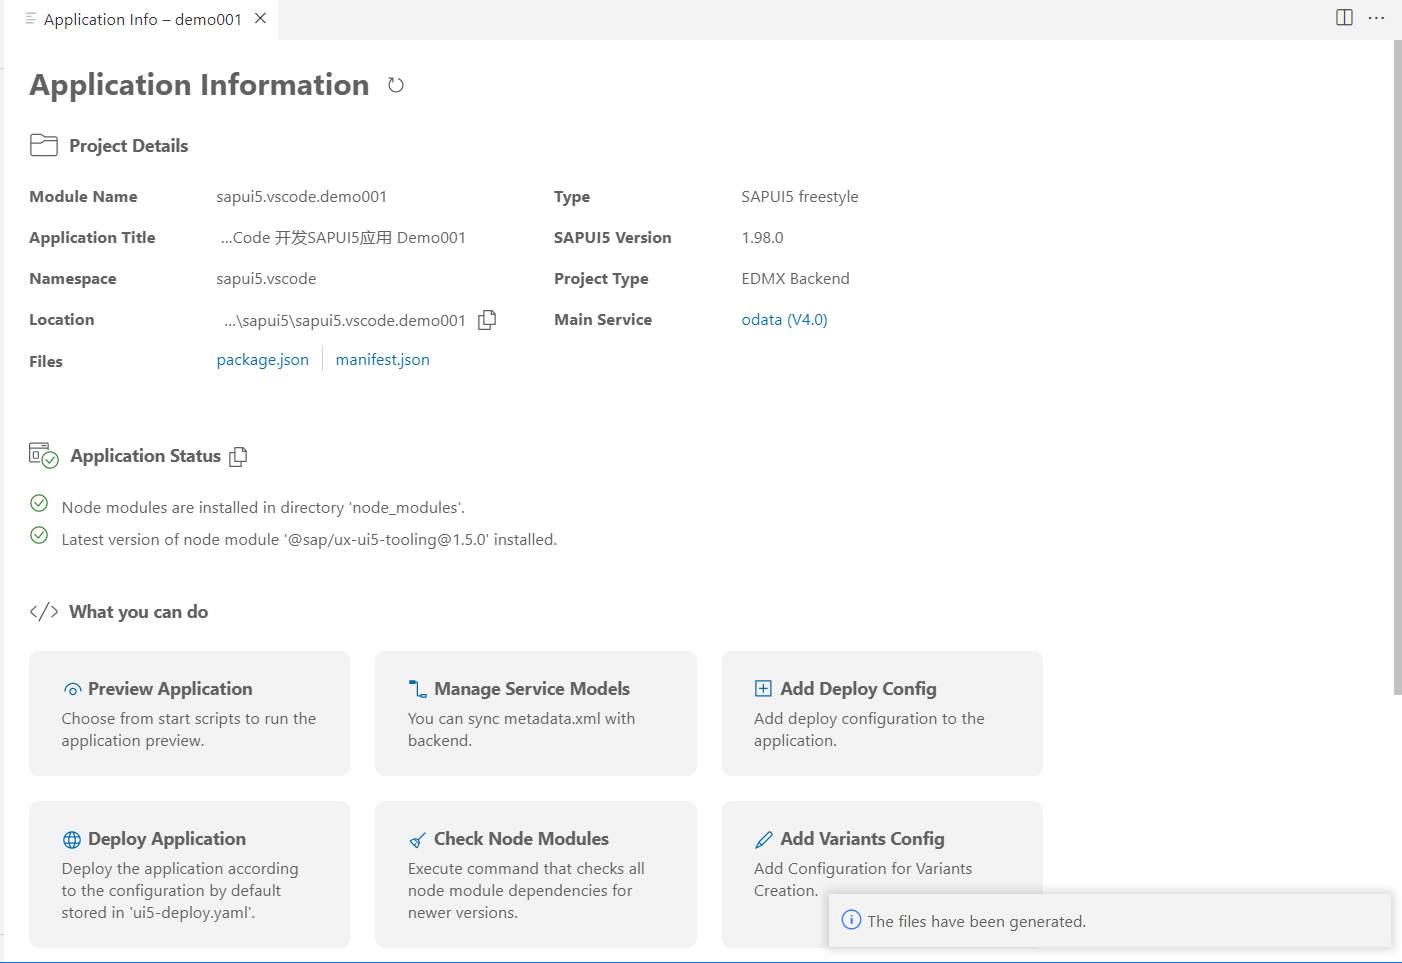Open the odata (V4.0) main service link

pyautogui.click(x=784, y=320)
